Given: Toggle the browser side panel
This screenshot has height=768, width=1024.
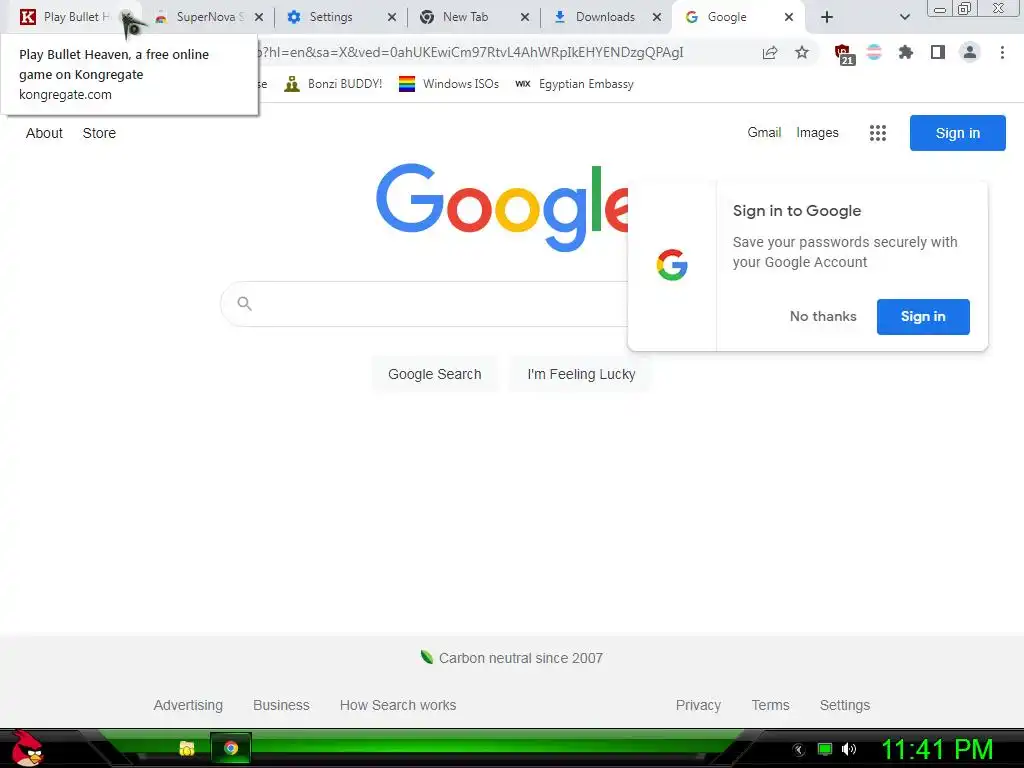Looking at the screenshot, I should pos(938,52).
